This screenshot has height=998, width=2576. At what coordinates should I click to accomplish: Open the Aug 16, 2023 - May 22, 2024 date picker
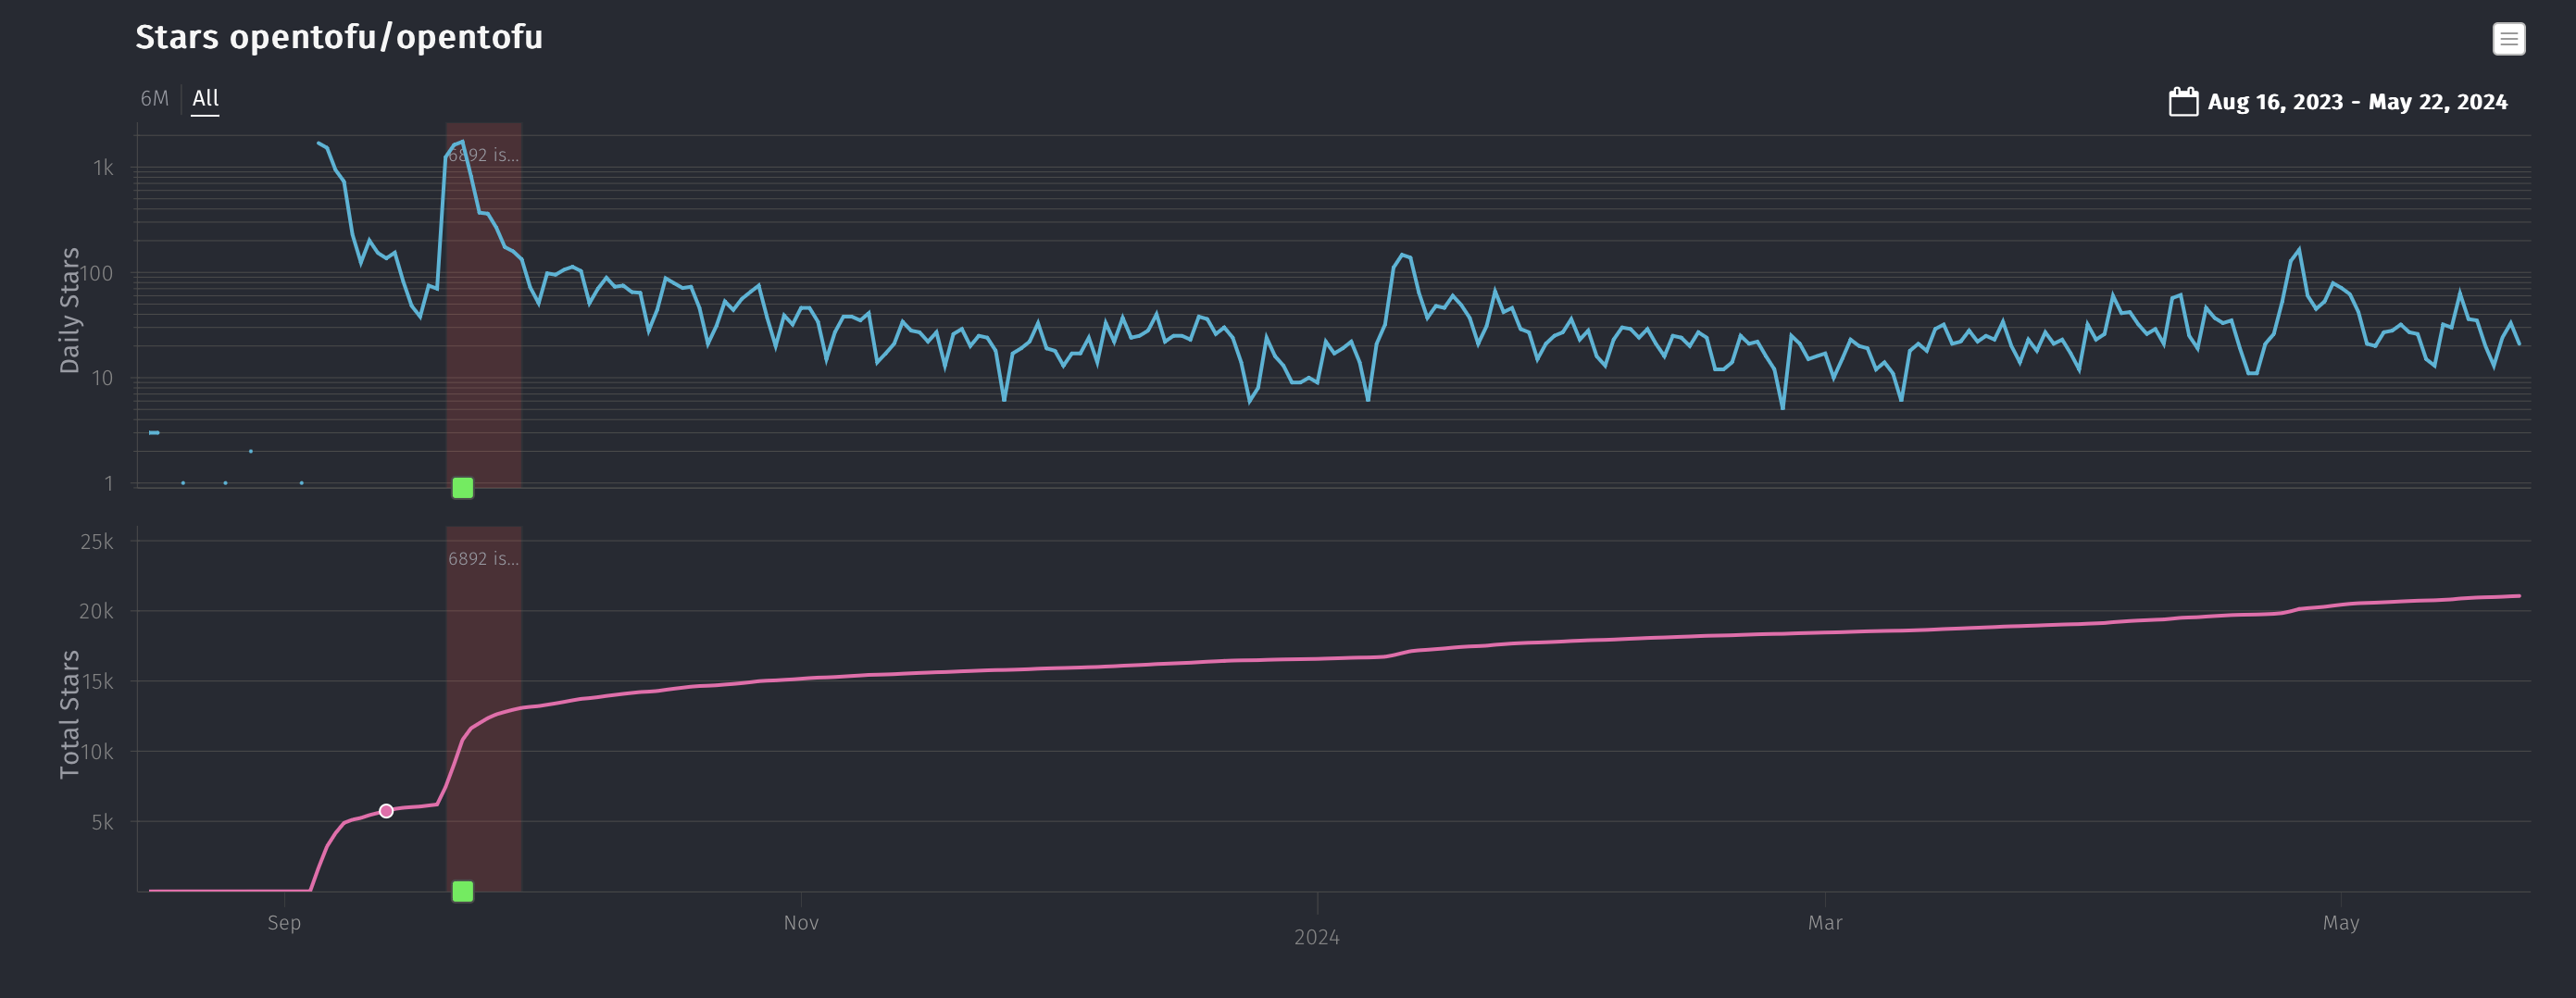[2356, 102]
